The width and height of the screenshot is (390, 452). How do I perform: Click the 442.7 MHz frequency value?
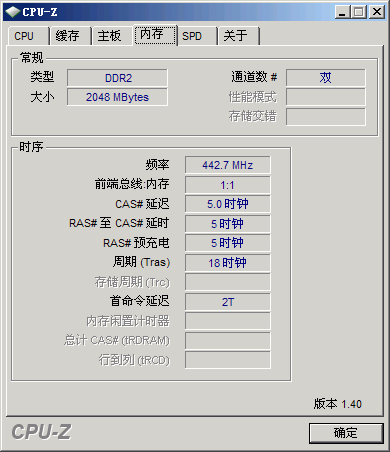(x=228, y=165)
